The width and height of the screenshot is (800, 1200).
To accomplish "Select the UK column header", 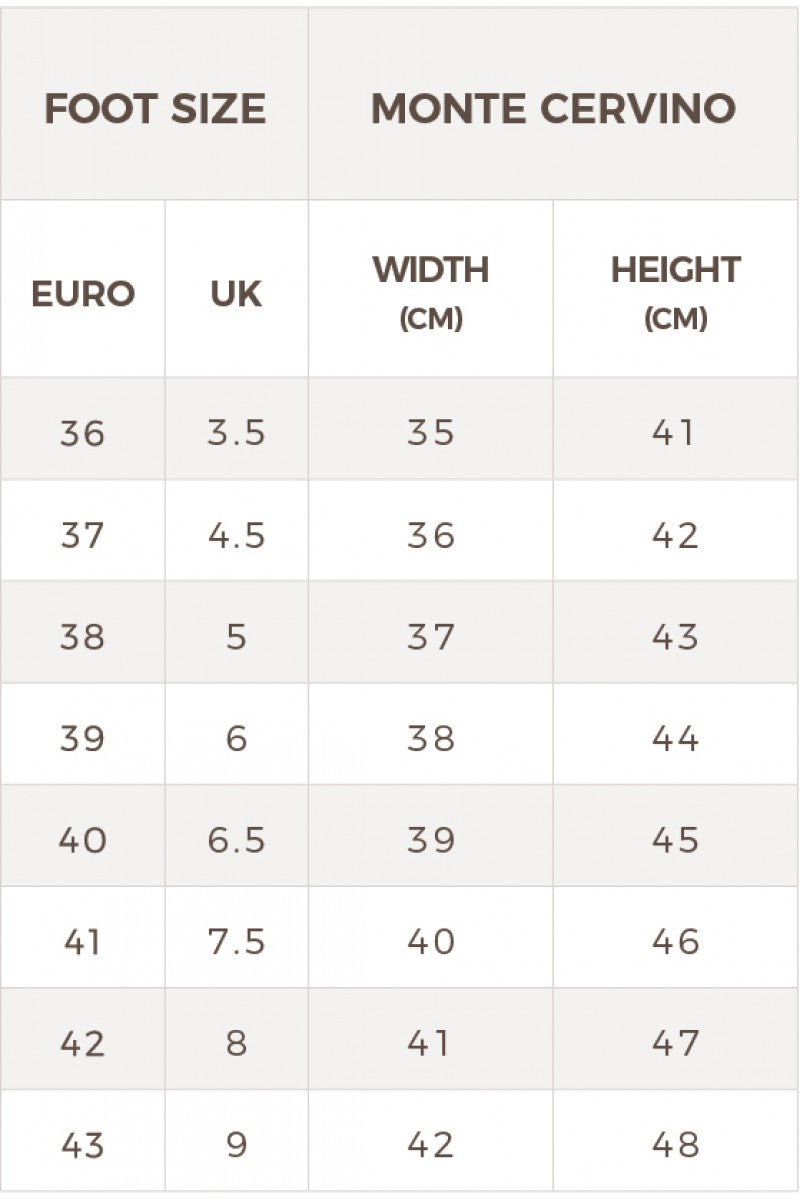I will tap(236, 294).
